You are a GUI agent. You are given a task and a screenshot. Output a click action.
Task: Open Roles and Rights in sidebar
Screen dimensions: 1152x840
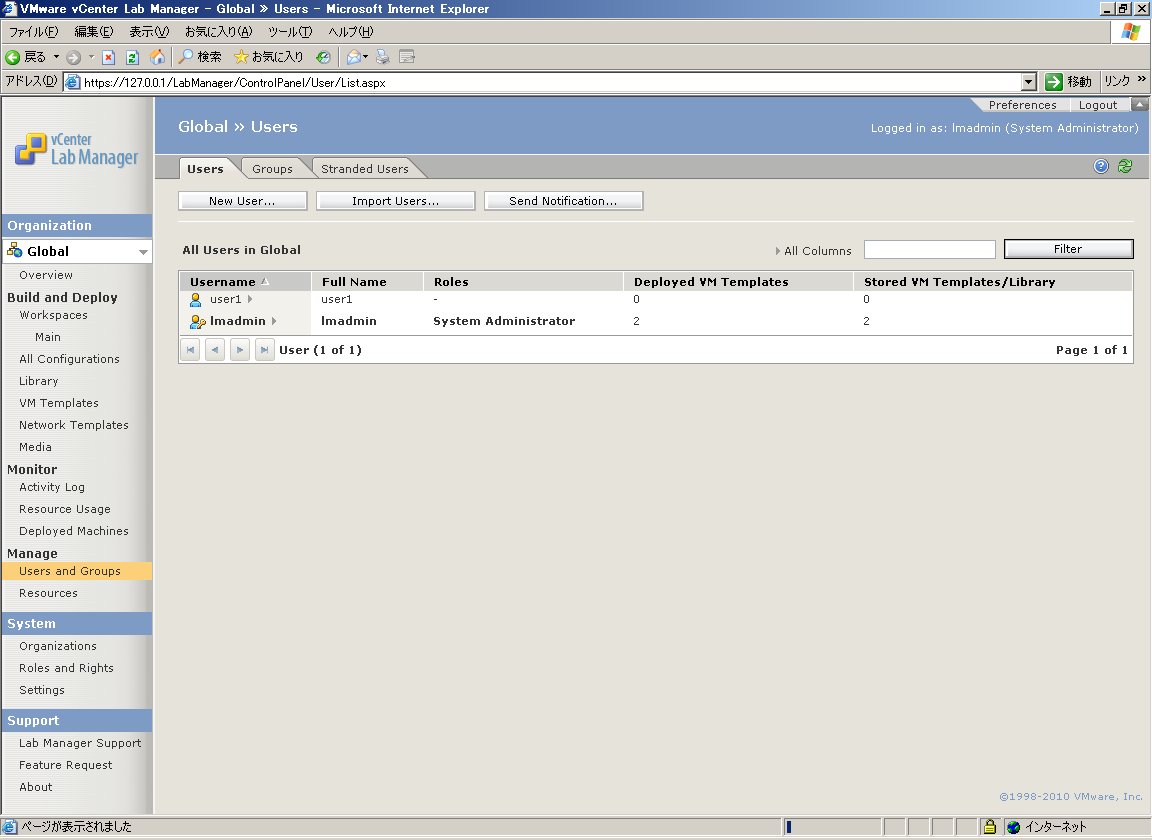pos(66,668)
